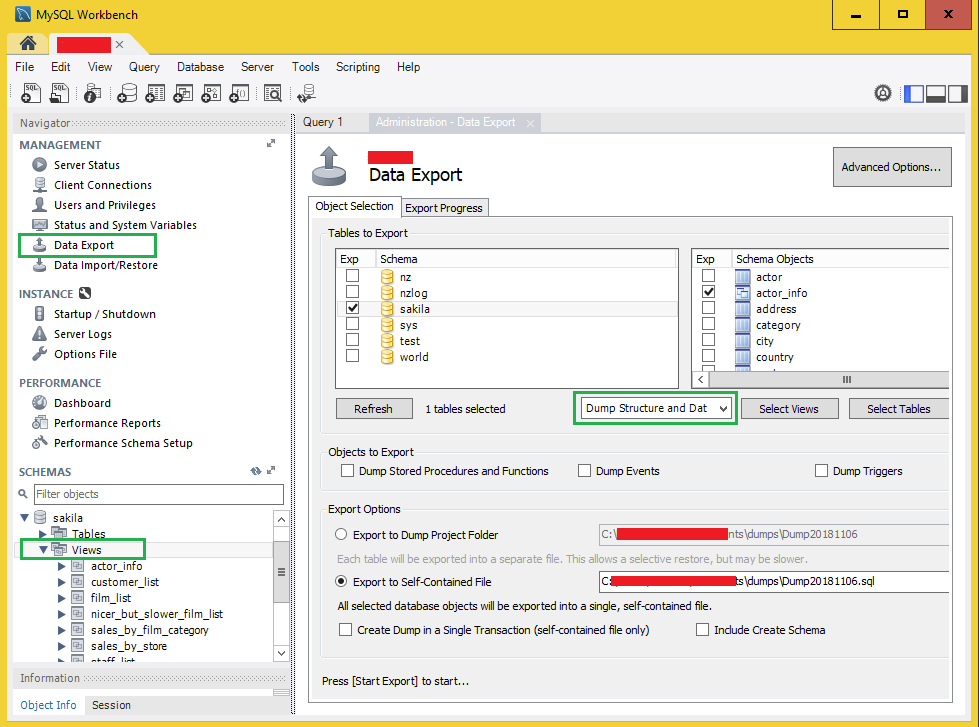Expand the sales_by_film_category view node
This screenshot has width=979, height=727.
pyautogui.click(x=62, y=630)
